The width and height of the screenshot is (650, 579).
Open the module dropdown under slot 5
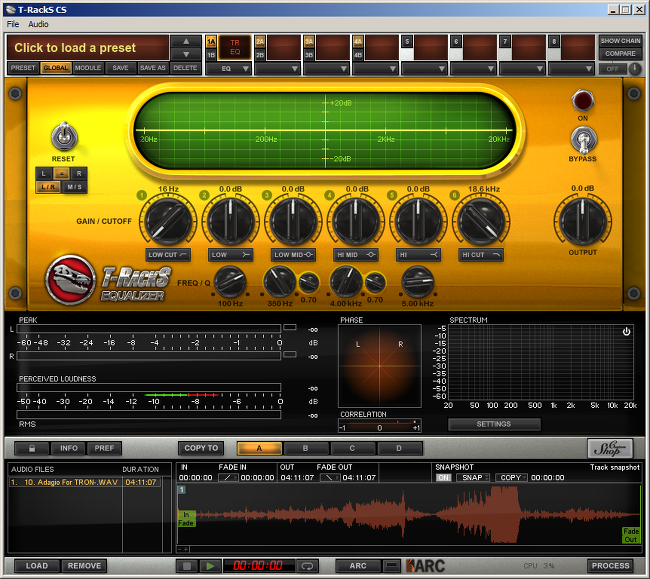(x=424, y=68)
